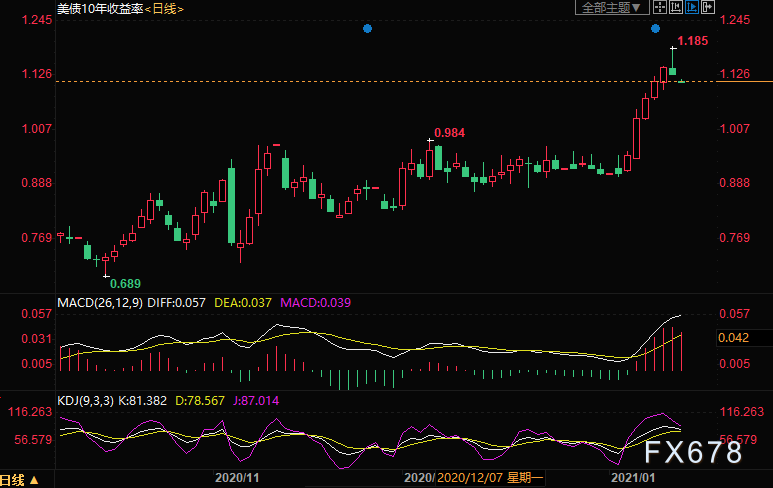
Task: Click the blue event dot near 2020/12
Action: coord(367,29)
